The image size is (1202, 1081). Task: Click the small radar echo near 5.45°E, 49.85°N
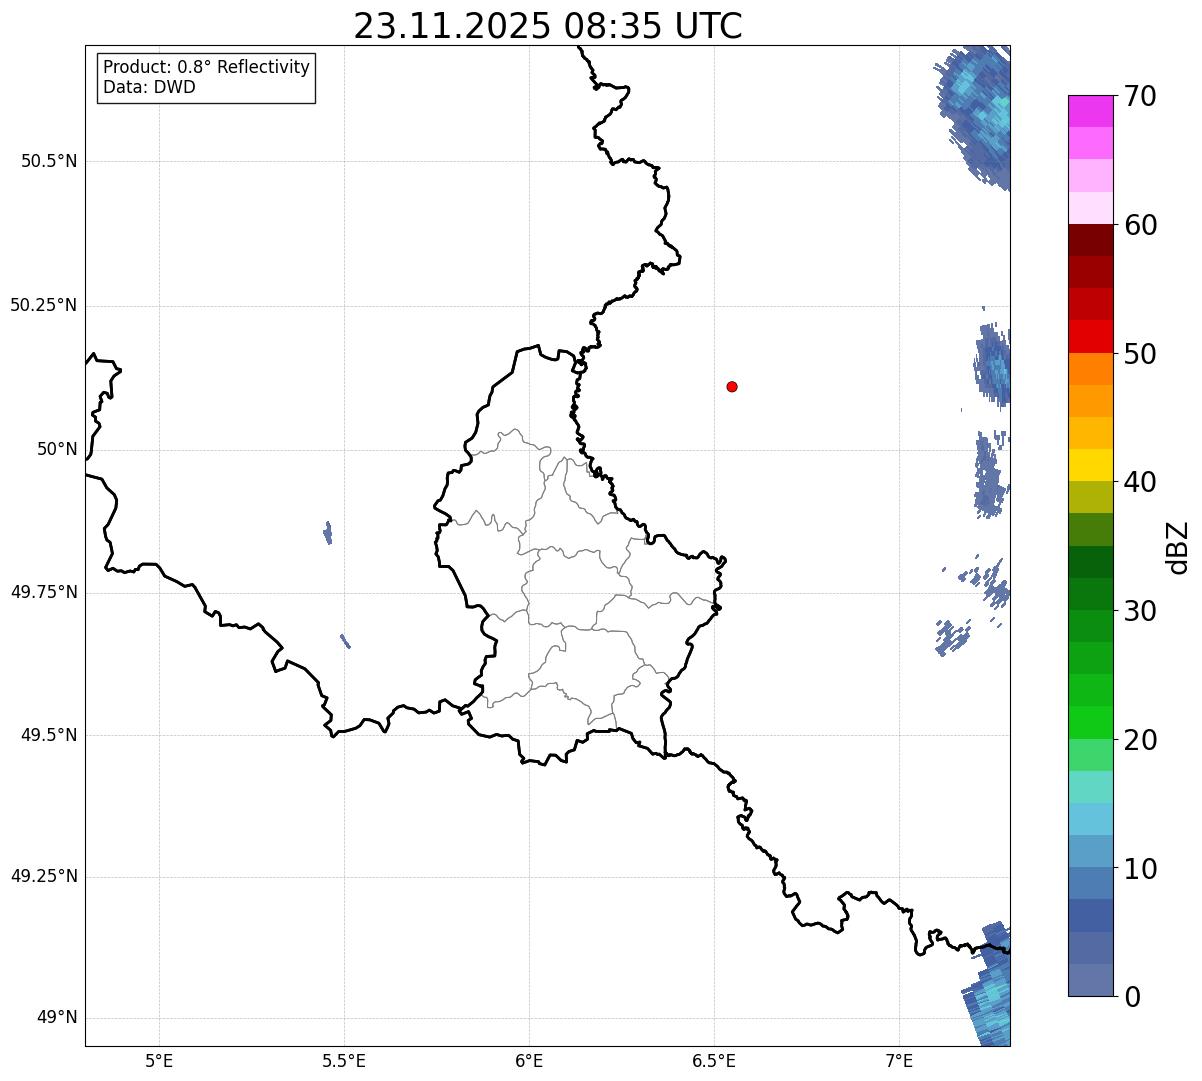click(x=328, y=533)
